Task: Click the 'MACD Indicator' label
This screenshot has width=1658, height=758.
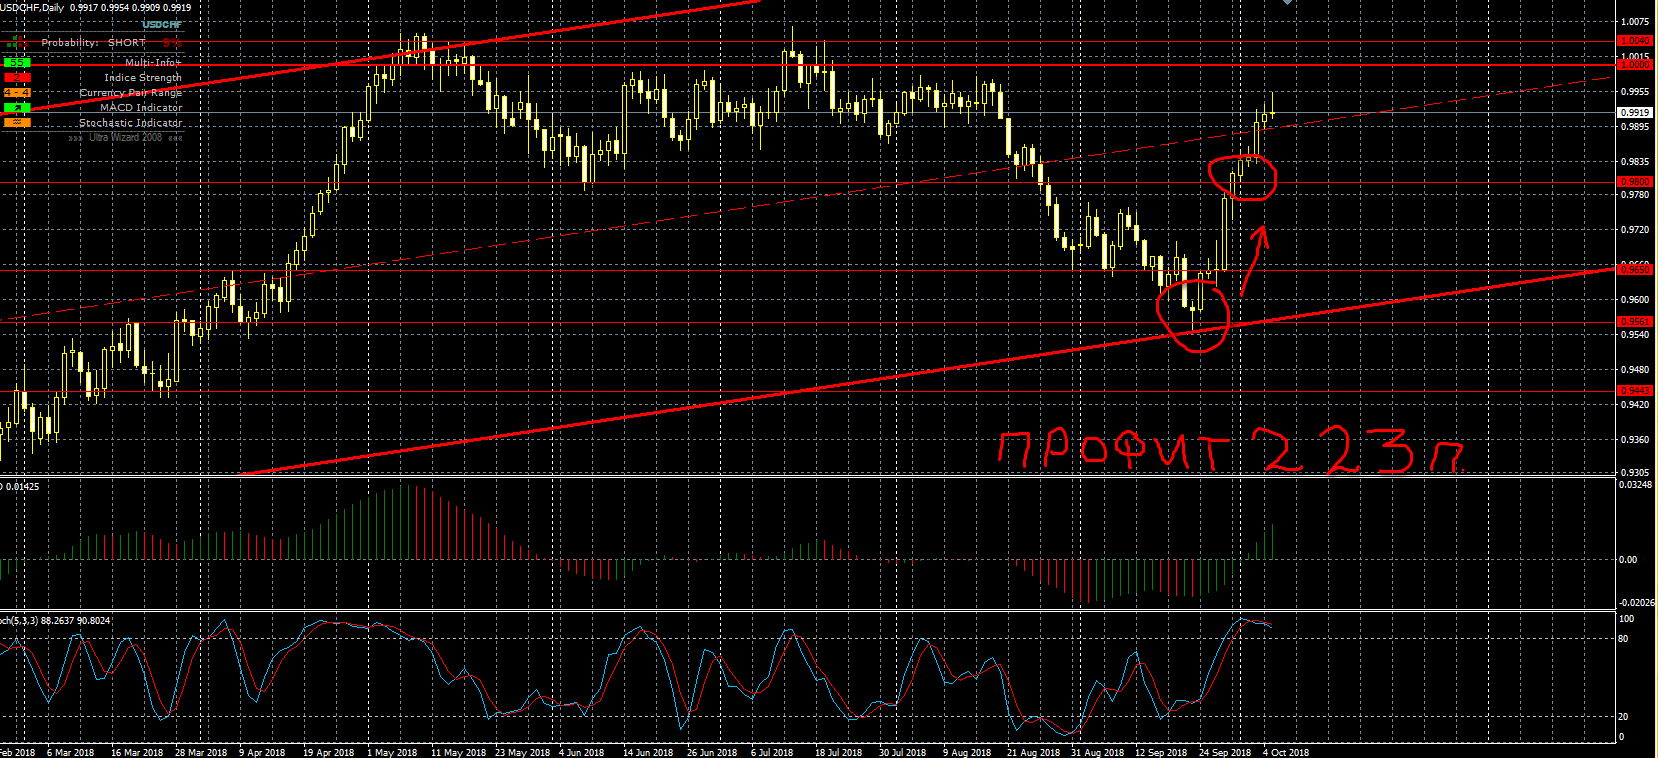Action: (141, 108)
